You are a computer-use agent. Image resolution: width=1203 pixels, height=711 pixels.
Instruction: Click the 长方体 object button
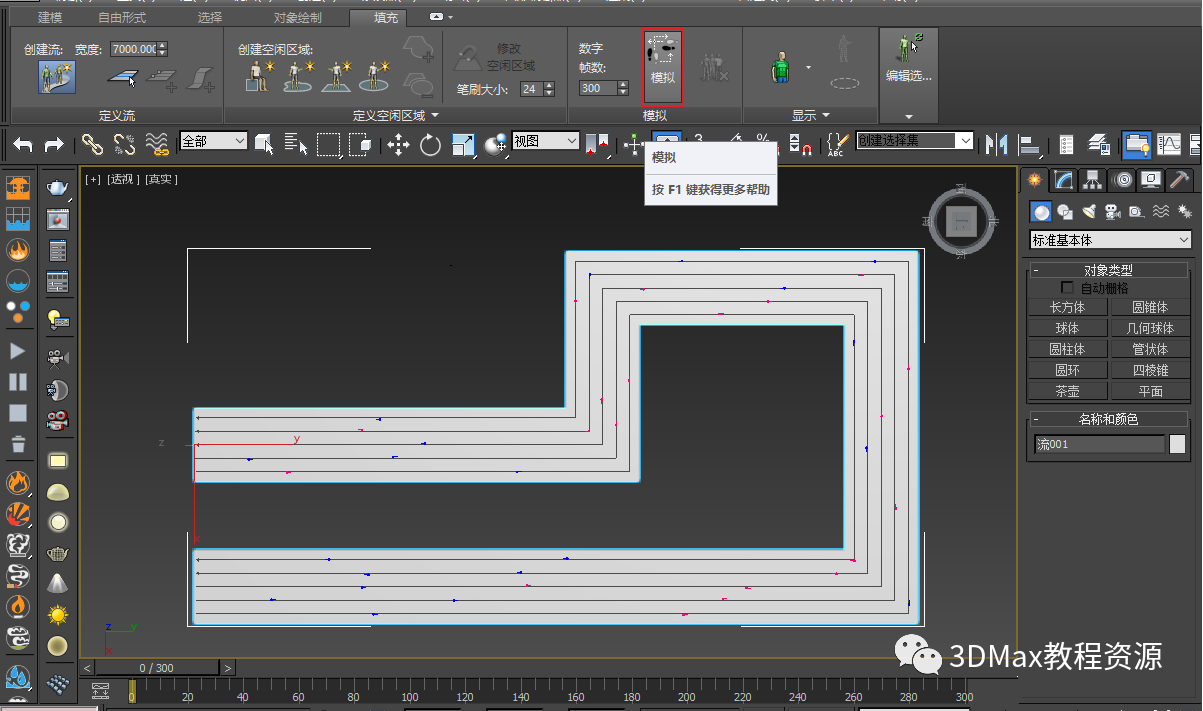(x=1067, y=307)
